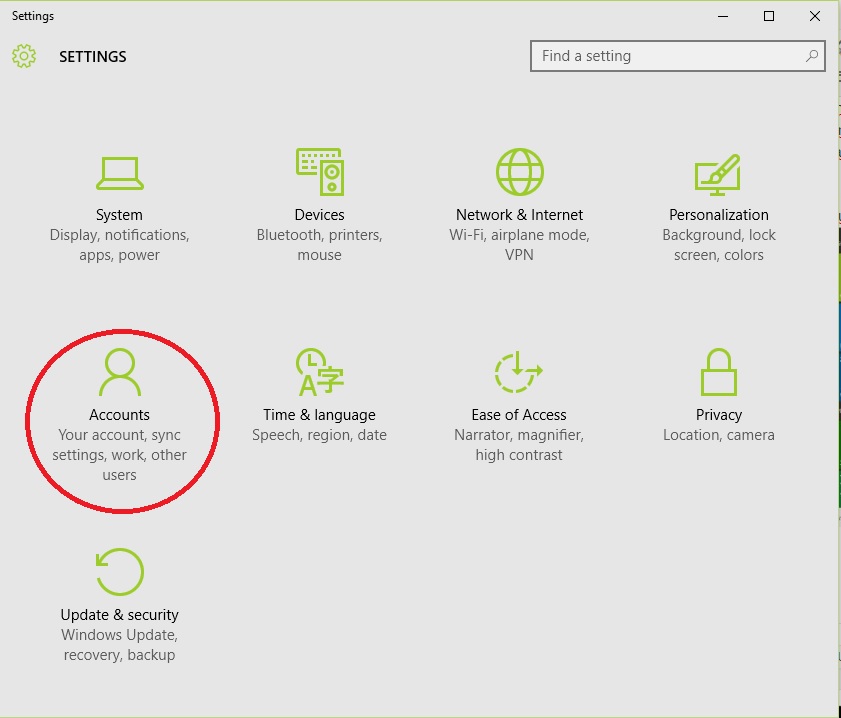Select the Accounts label text
This screenshot has height=718, width=841.
pyautogui.click(x=120, y=414)
